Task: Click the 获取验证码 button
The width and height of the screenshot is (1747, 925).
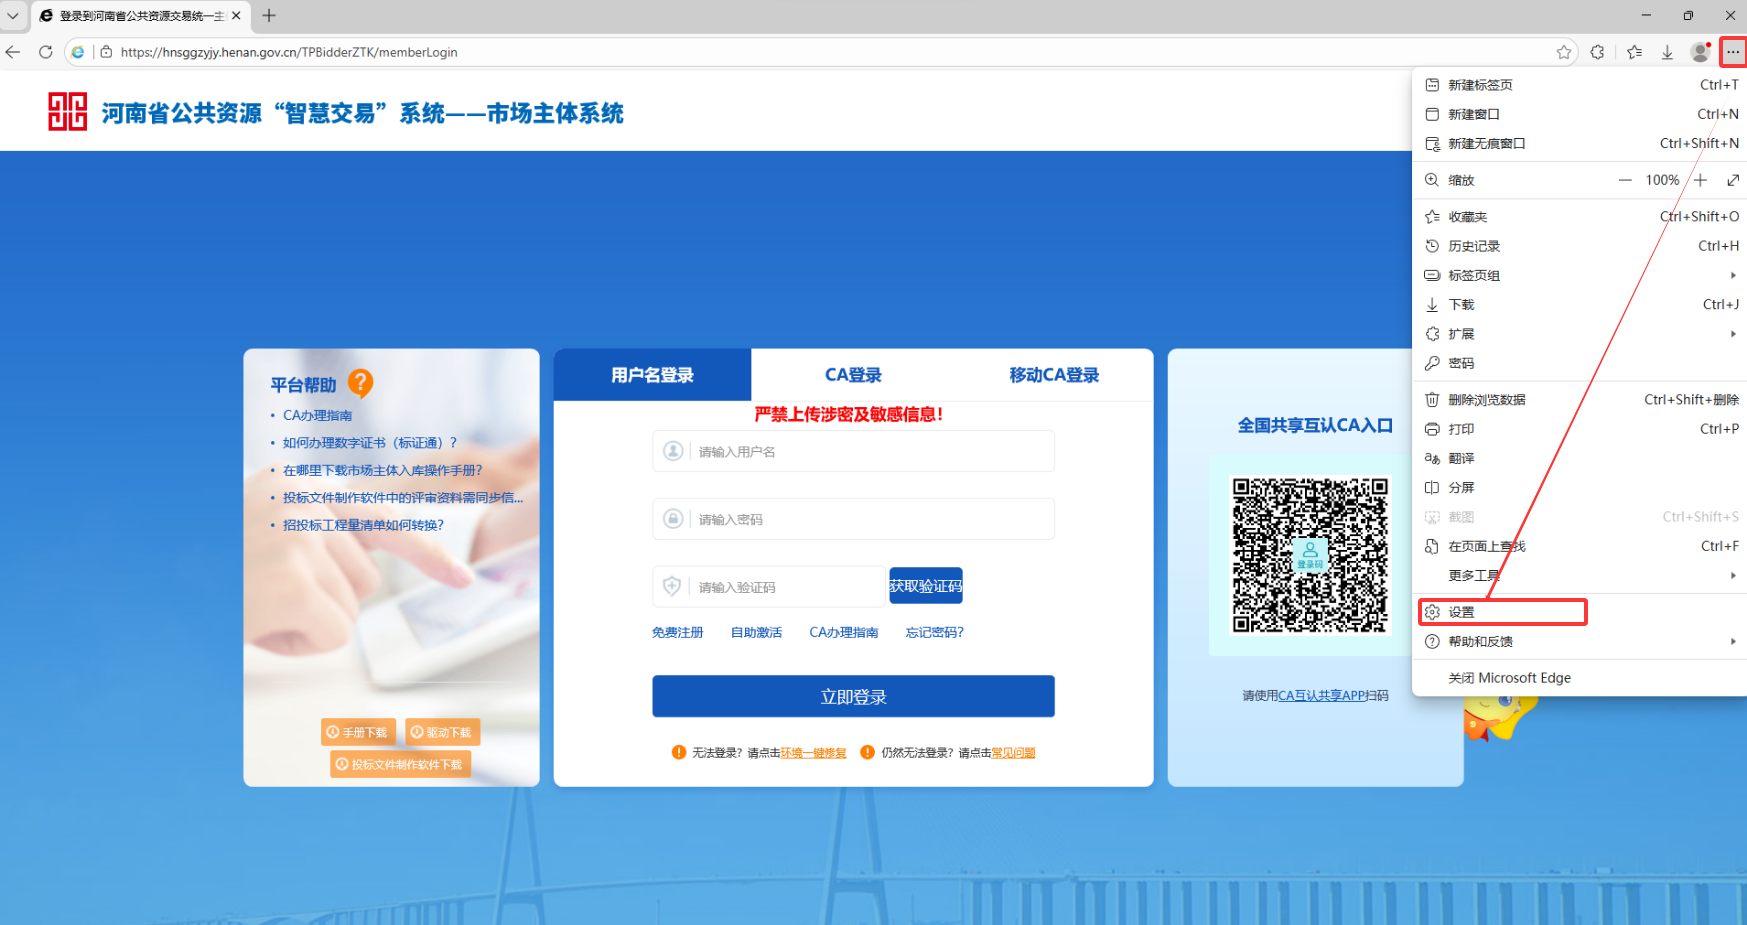Action: pos(926,586)
